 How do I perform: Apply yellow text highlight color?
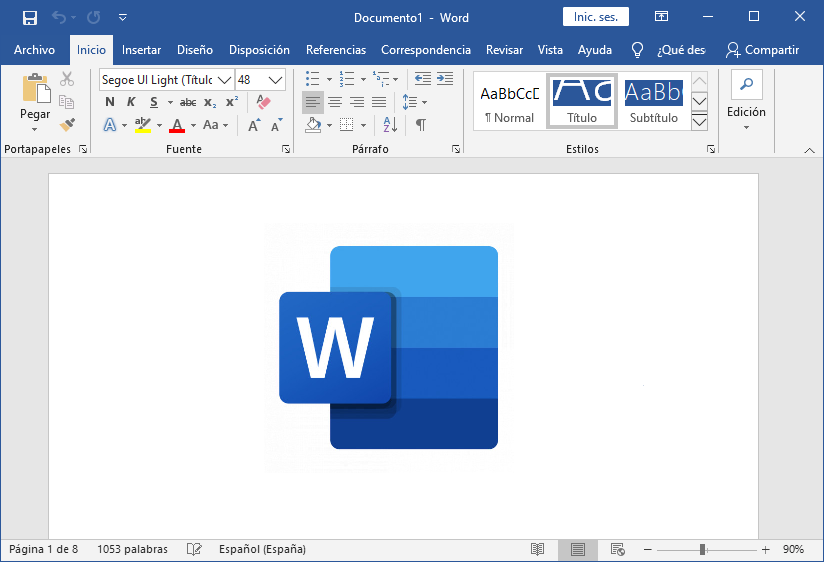[142, 125]
